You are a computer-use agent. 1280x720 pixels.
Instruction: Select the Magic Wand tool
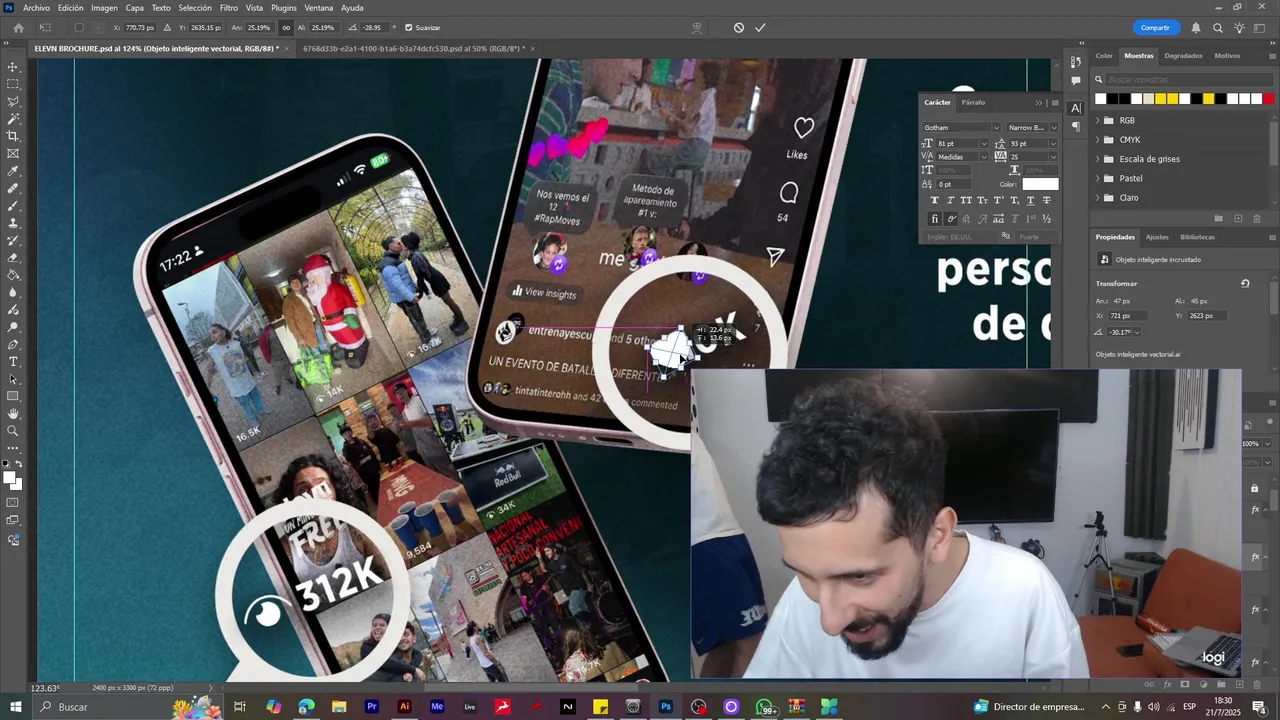click(13, 119)
